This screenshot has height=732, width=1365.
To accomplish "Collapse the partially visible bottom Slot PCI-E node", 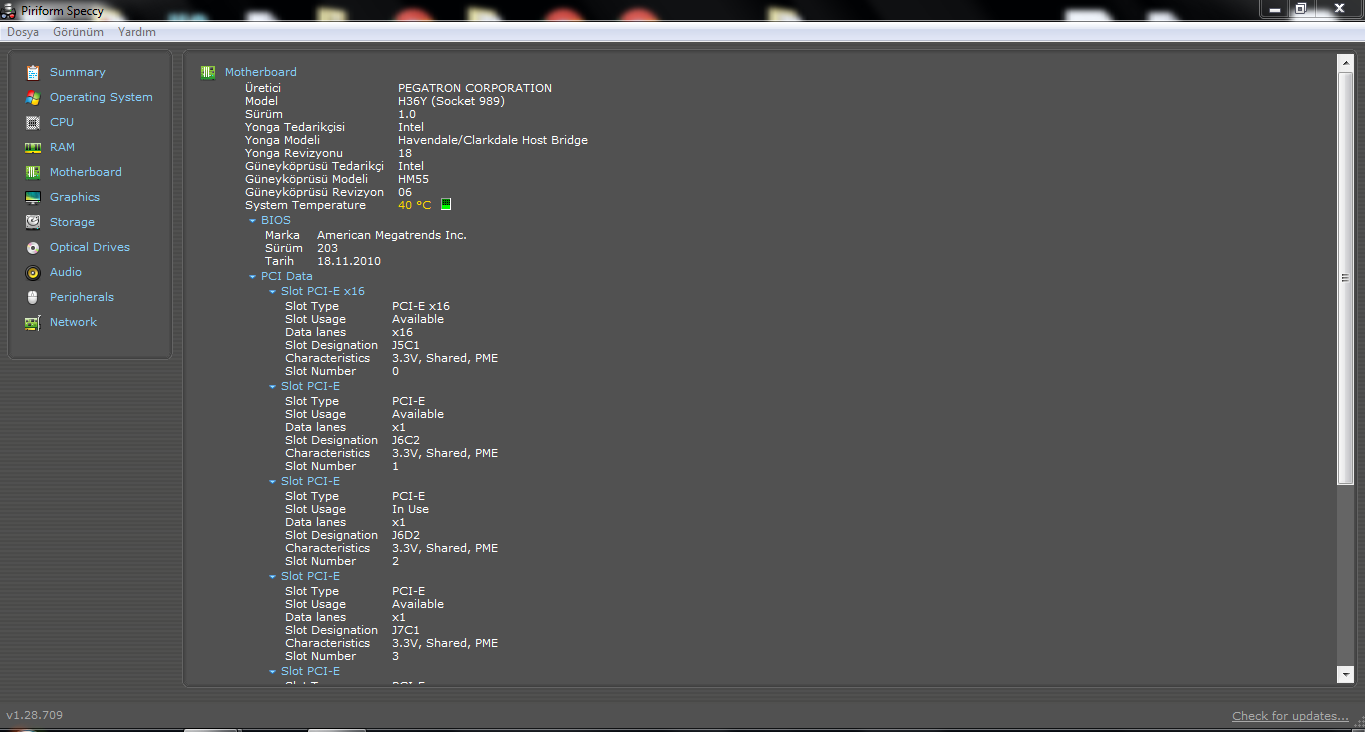I will coord(272,671).
